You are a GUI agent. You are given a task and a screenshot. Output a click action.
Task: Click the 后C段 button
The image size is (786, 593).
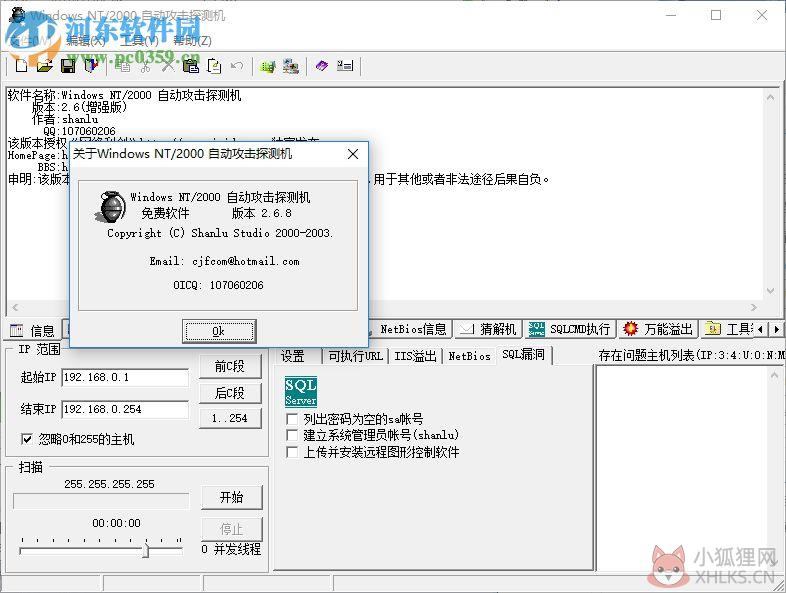(230, 393)
